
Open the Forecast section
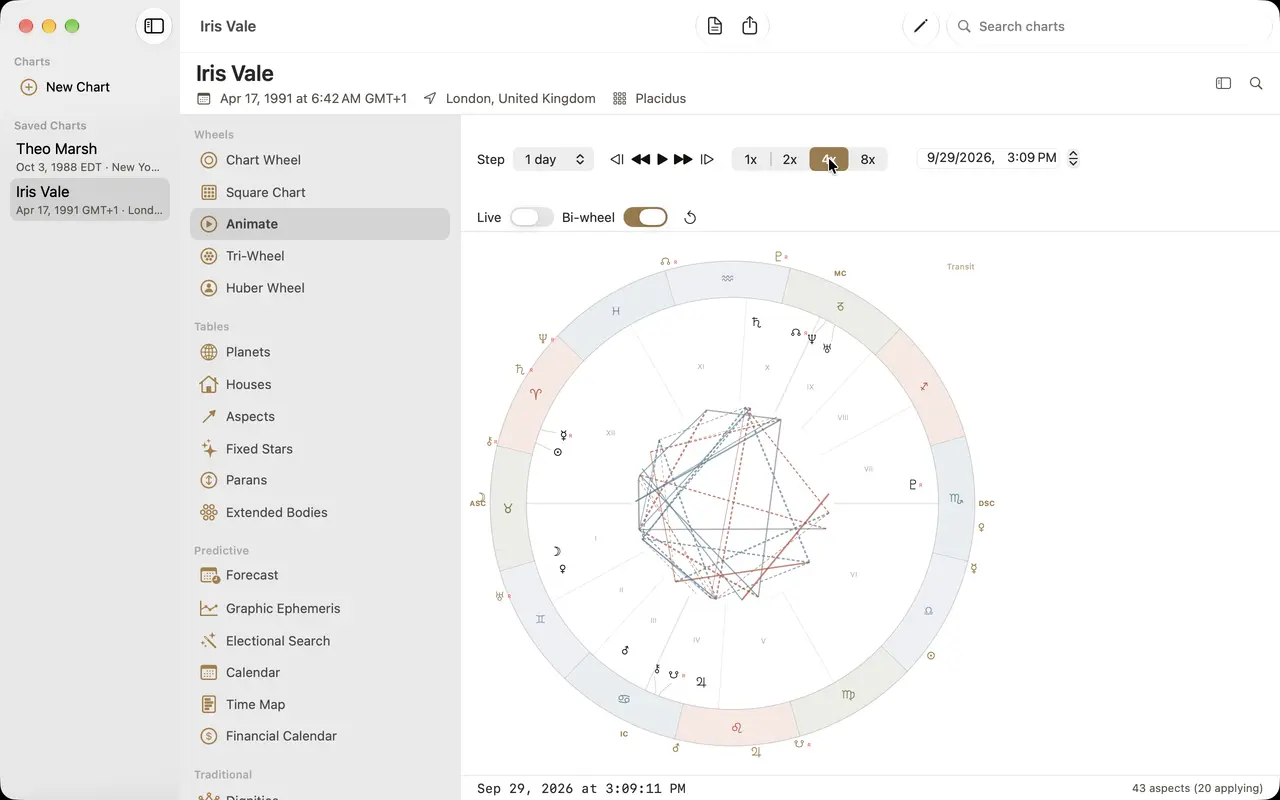[x=320, y=575]
